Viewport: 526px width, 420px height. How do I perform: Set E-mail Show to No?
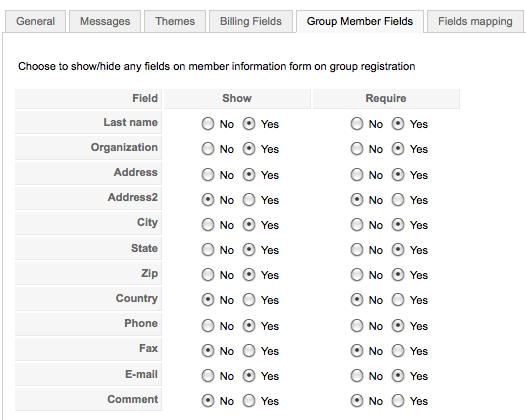pyautogui.click(x=208, y=376)
